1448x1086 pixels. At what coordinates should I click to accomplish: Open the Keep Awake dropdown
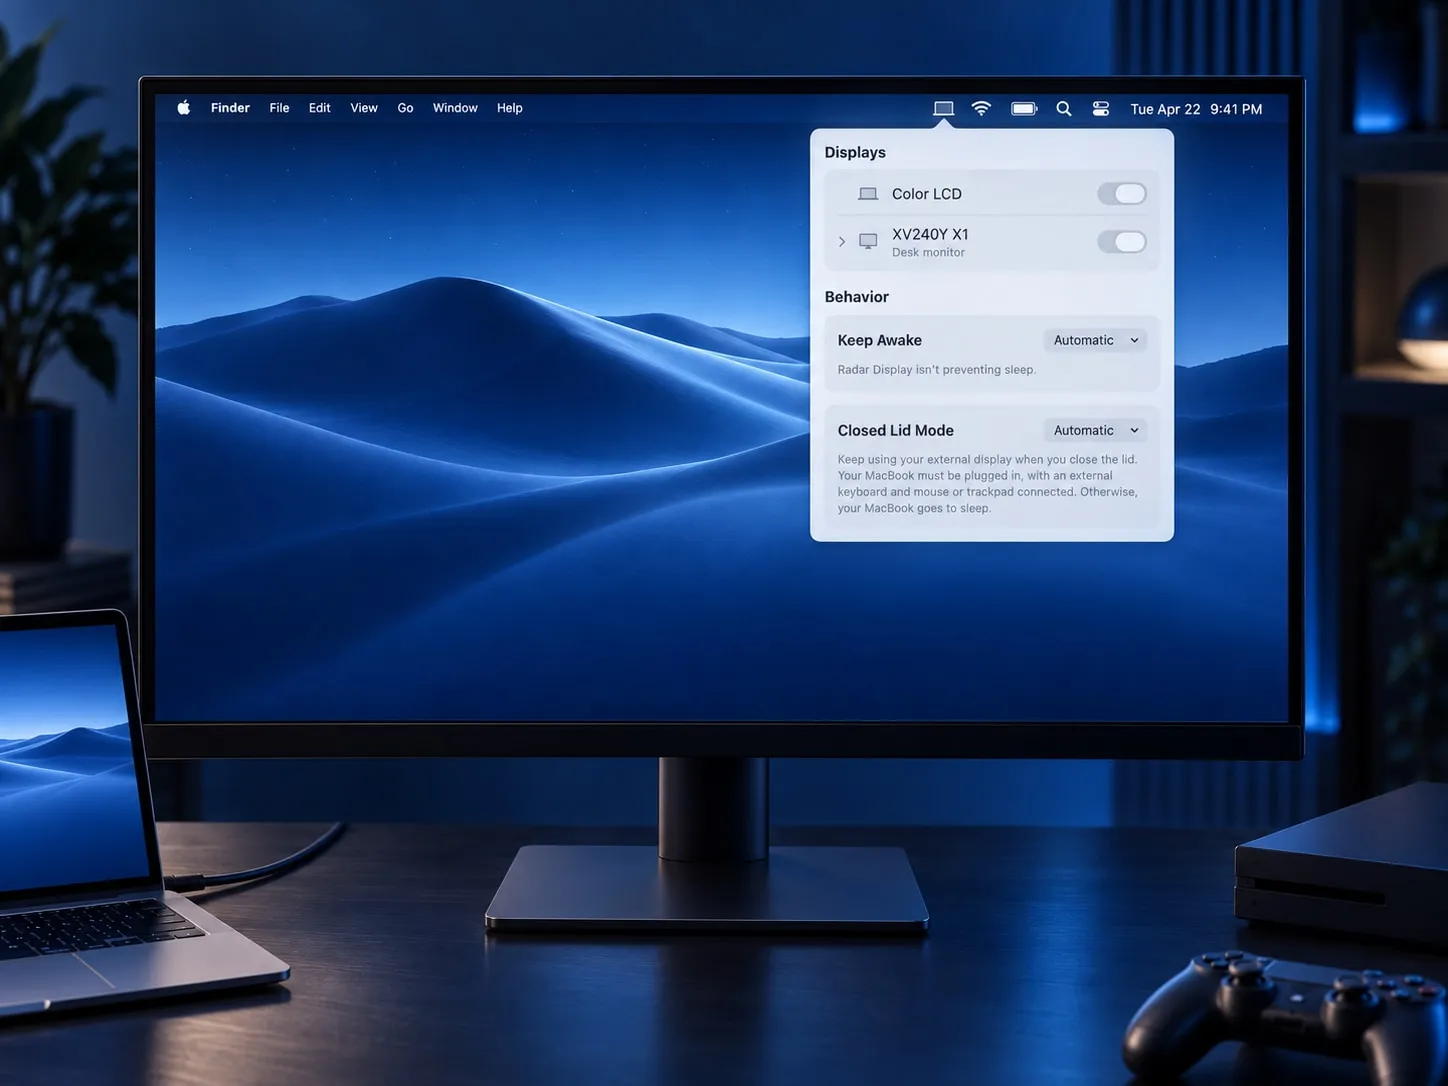tap(1095, 340)
